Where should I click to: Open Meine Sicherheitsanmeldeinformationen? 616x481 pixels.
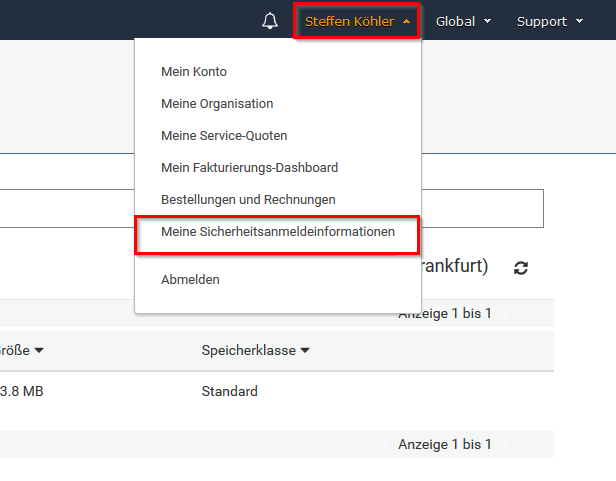coord(278,232)
